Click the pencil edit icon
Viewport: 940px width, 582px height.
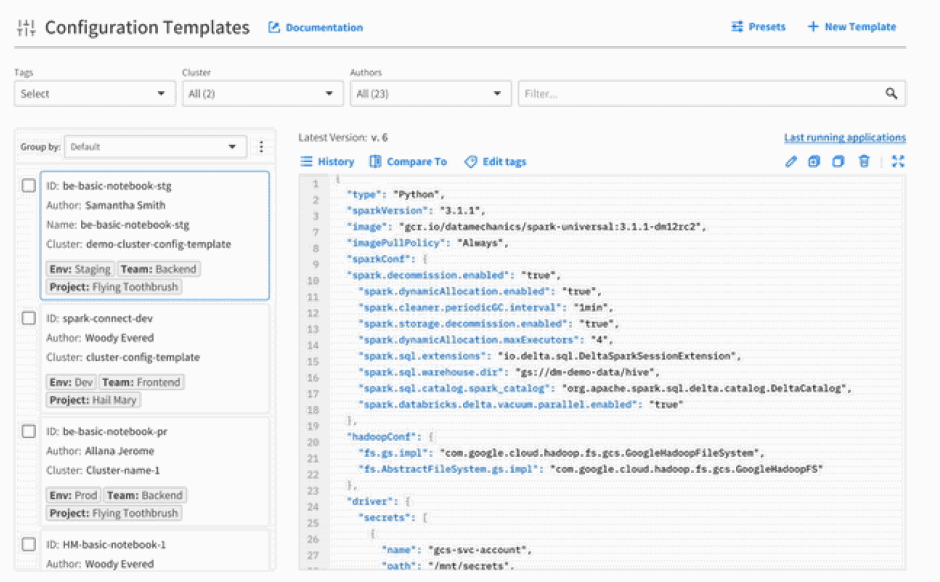791,161
